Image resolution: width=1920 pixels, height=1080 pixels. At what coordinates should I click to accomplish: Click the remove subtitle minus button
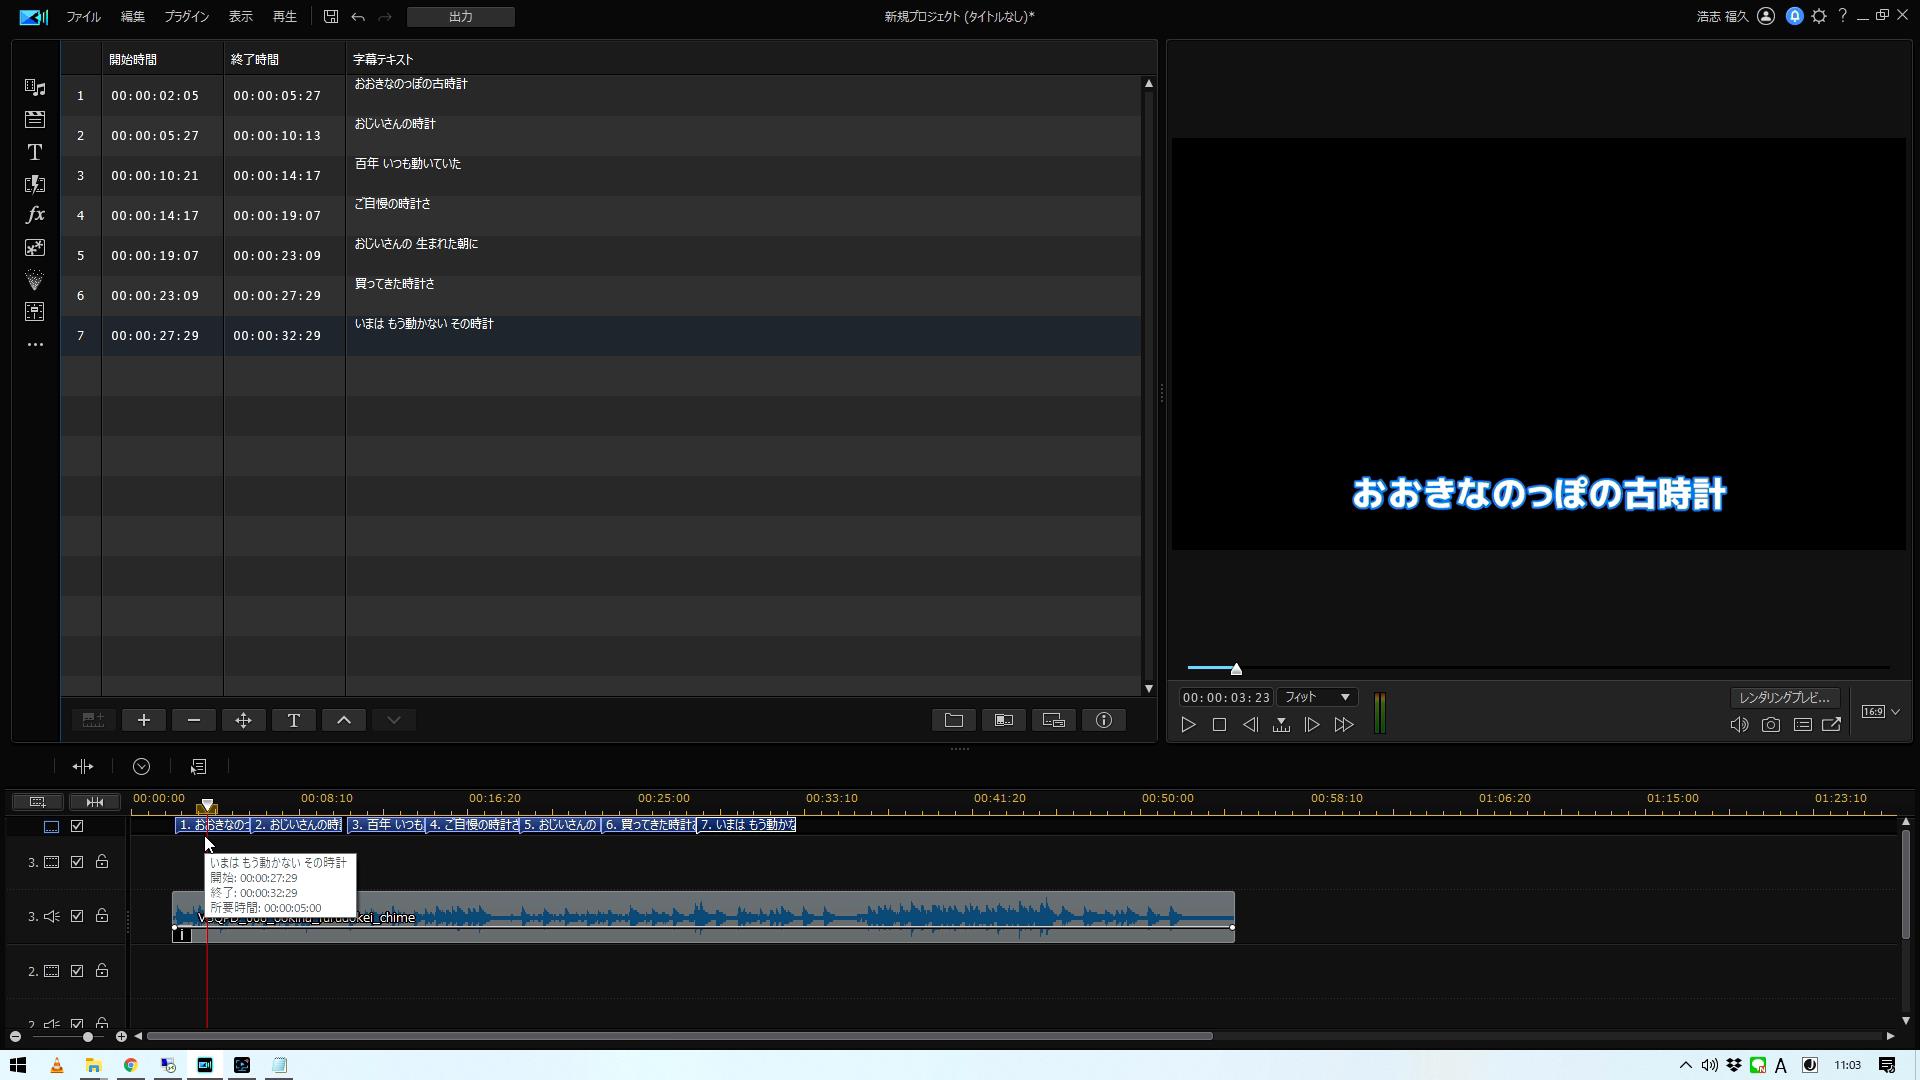pyautogui.click(x=194, y=720)
